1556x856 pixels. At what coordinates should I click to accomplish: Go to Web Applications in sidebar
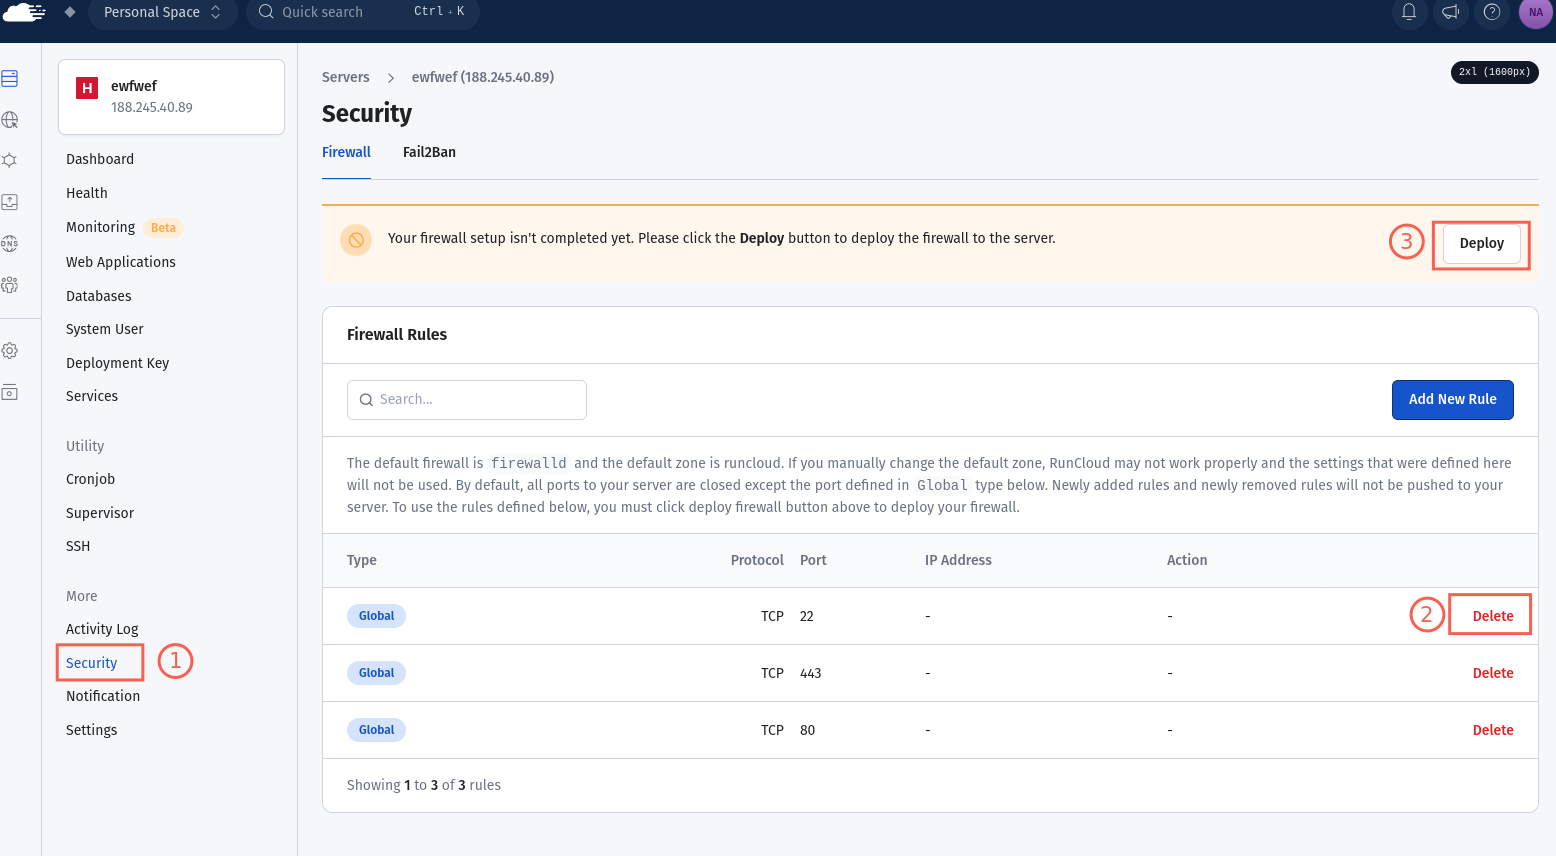pos(121,262)
